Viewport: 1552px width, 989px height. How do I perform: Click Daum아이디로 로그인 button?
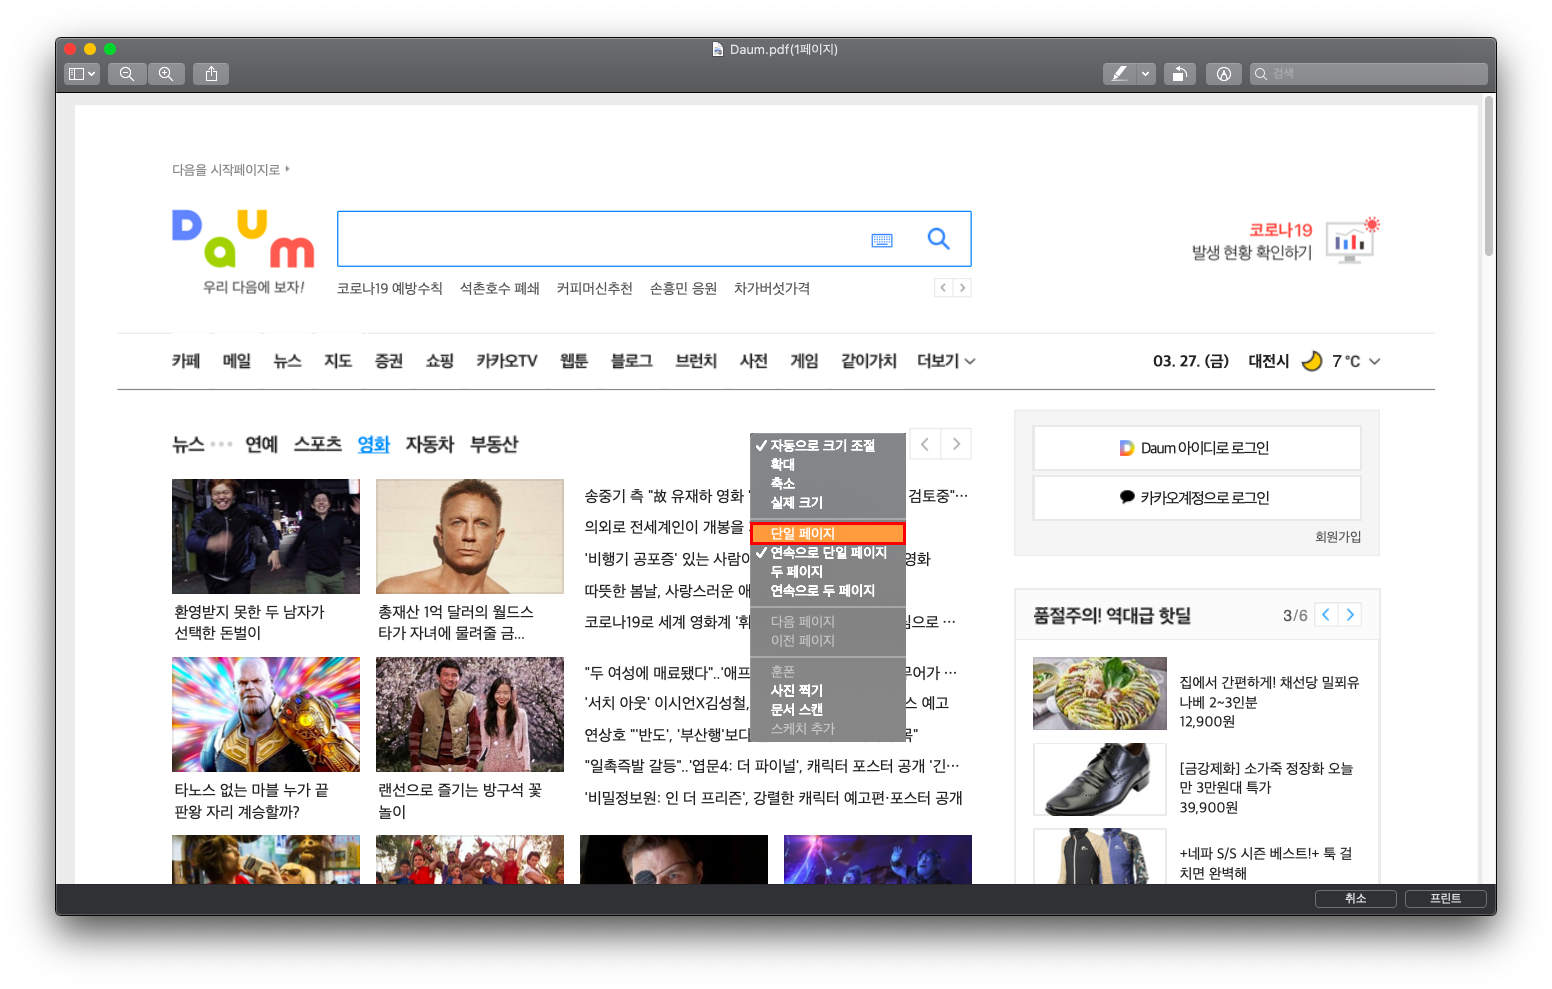(x=1196, y=448)
